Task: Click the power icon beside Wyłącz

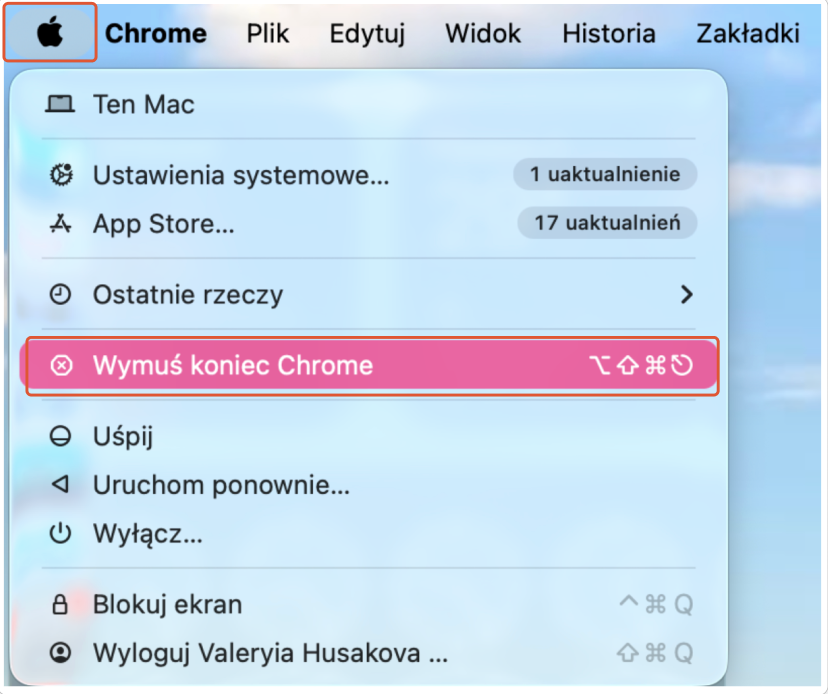Action: point(60,533)
